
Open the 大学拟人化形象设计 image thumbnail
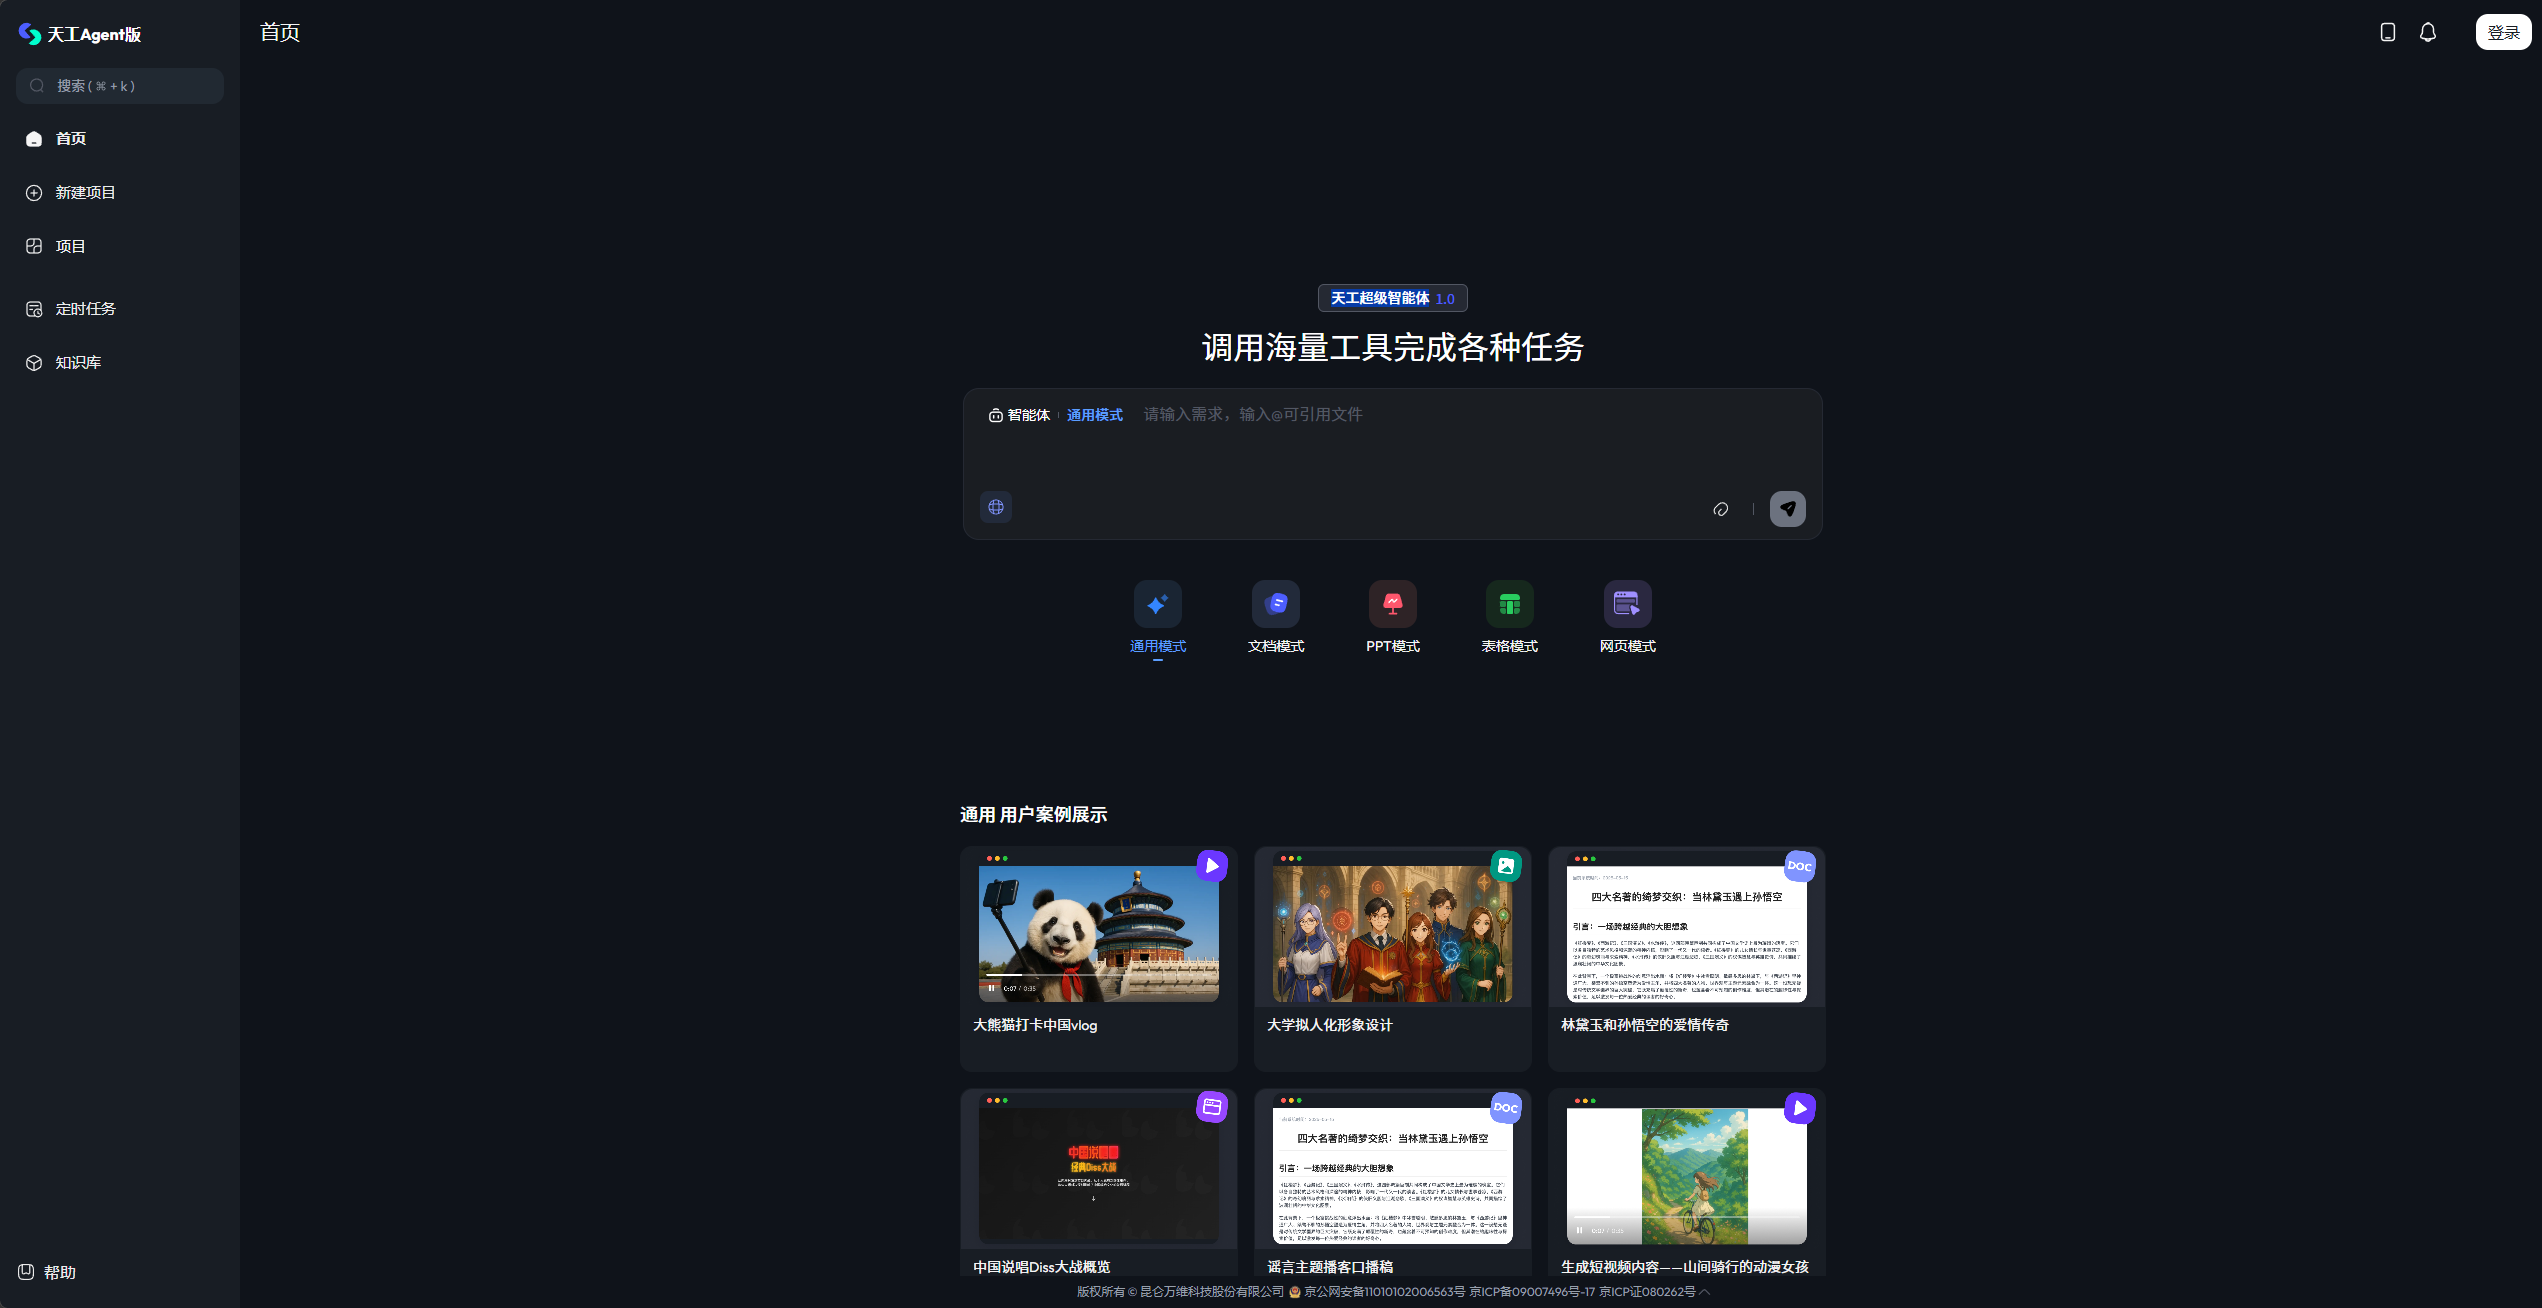pos(1392,932)
